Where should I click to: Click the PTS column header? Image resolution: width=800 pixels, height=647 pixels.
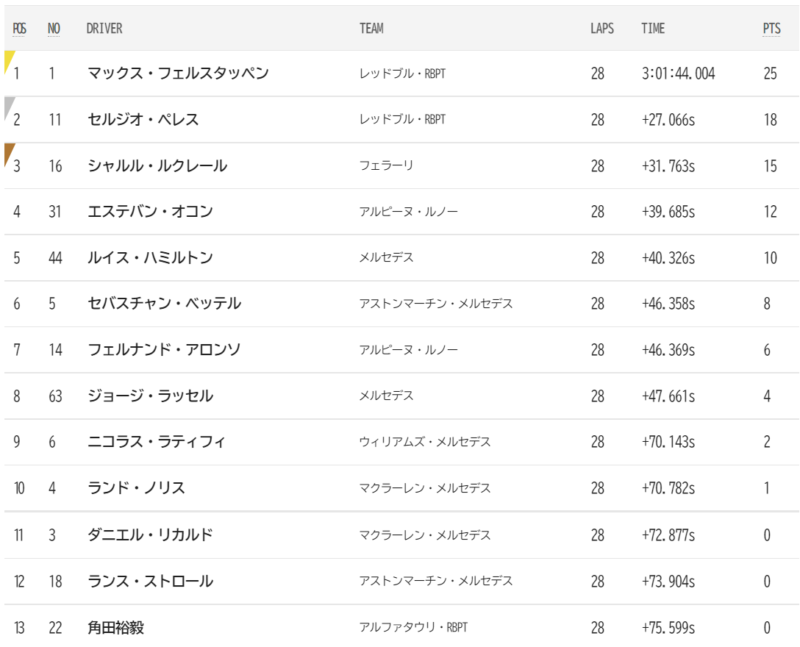tap(771, 29)
